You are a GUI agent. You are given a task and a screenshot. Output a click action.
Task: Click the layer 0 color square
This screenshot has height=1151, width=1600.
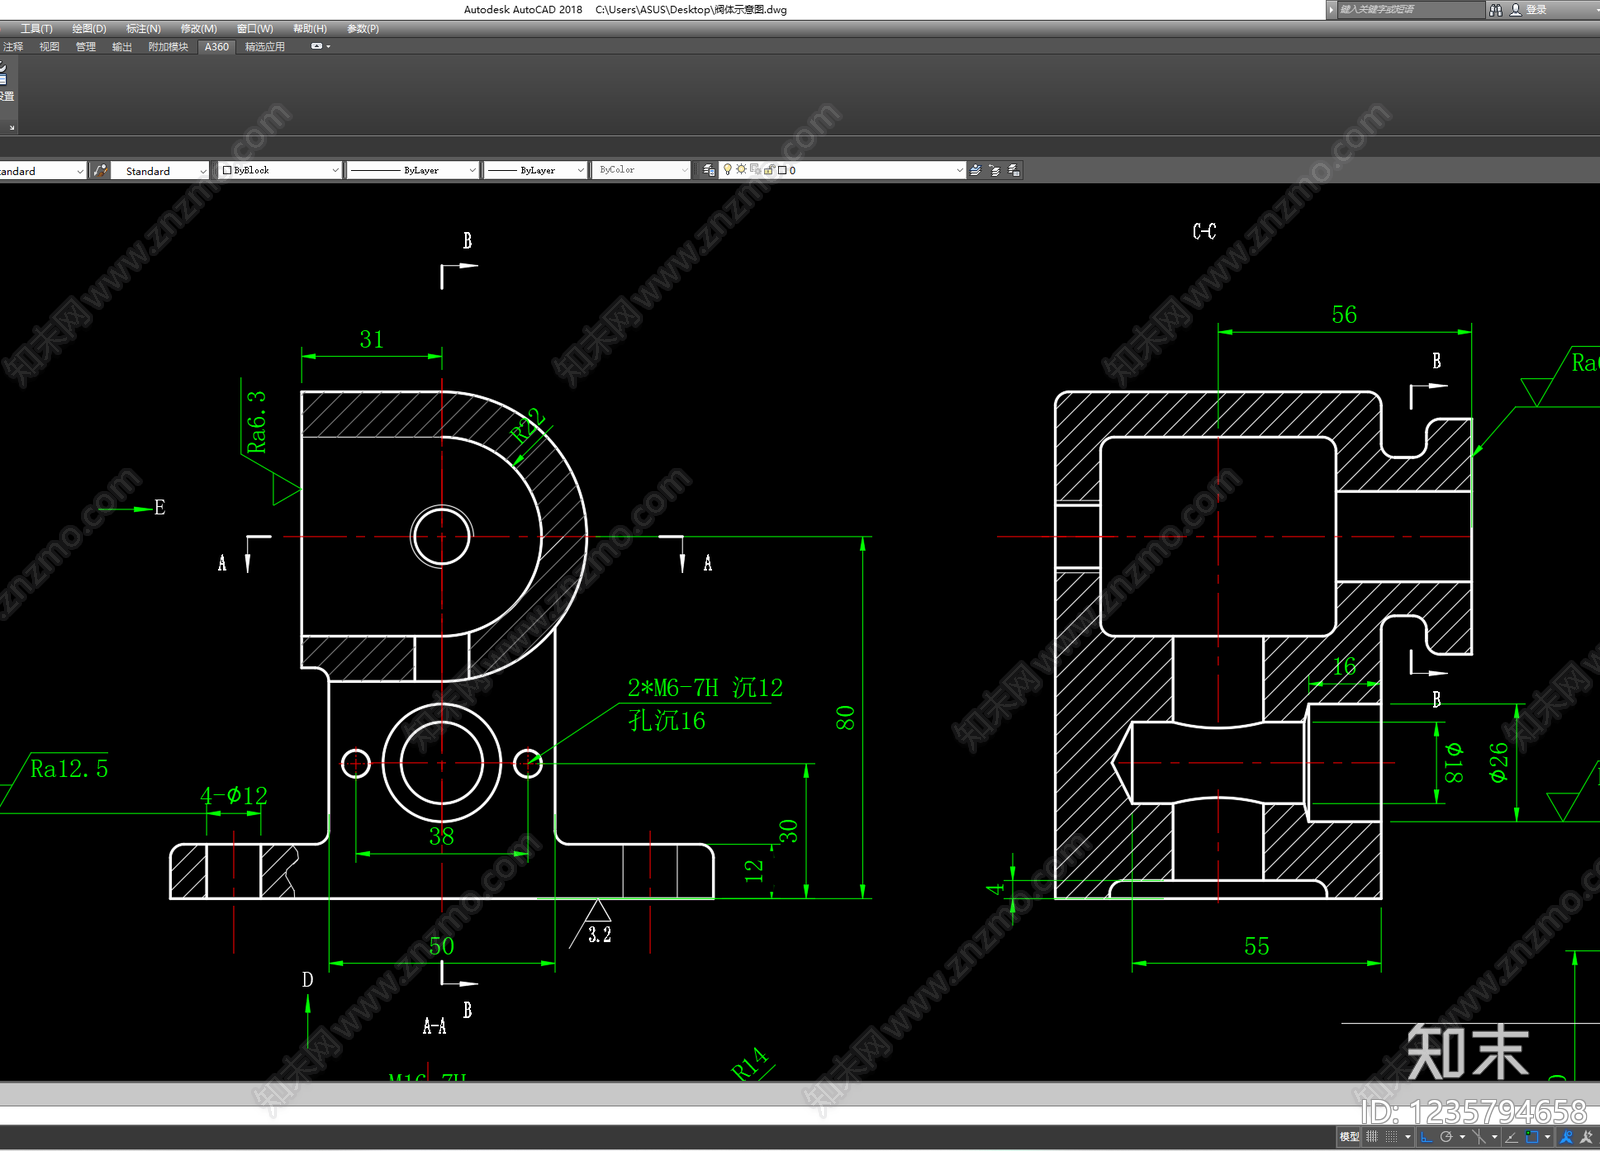point(782,170)
